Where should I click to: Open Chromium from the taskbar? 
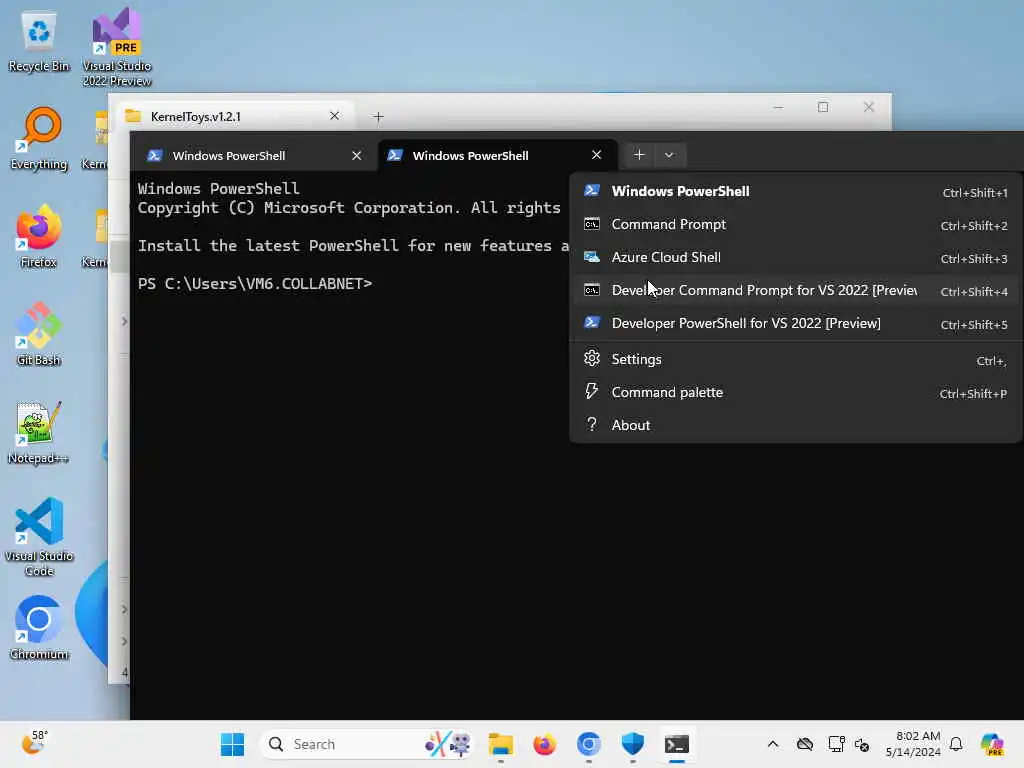click(x=588, y=744)
